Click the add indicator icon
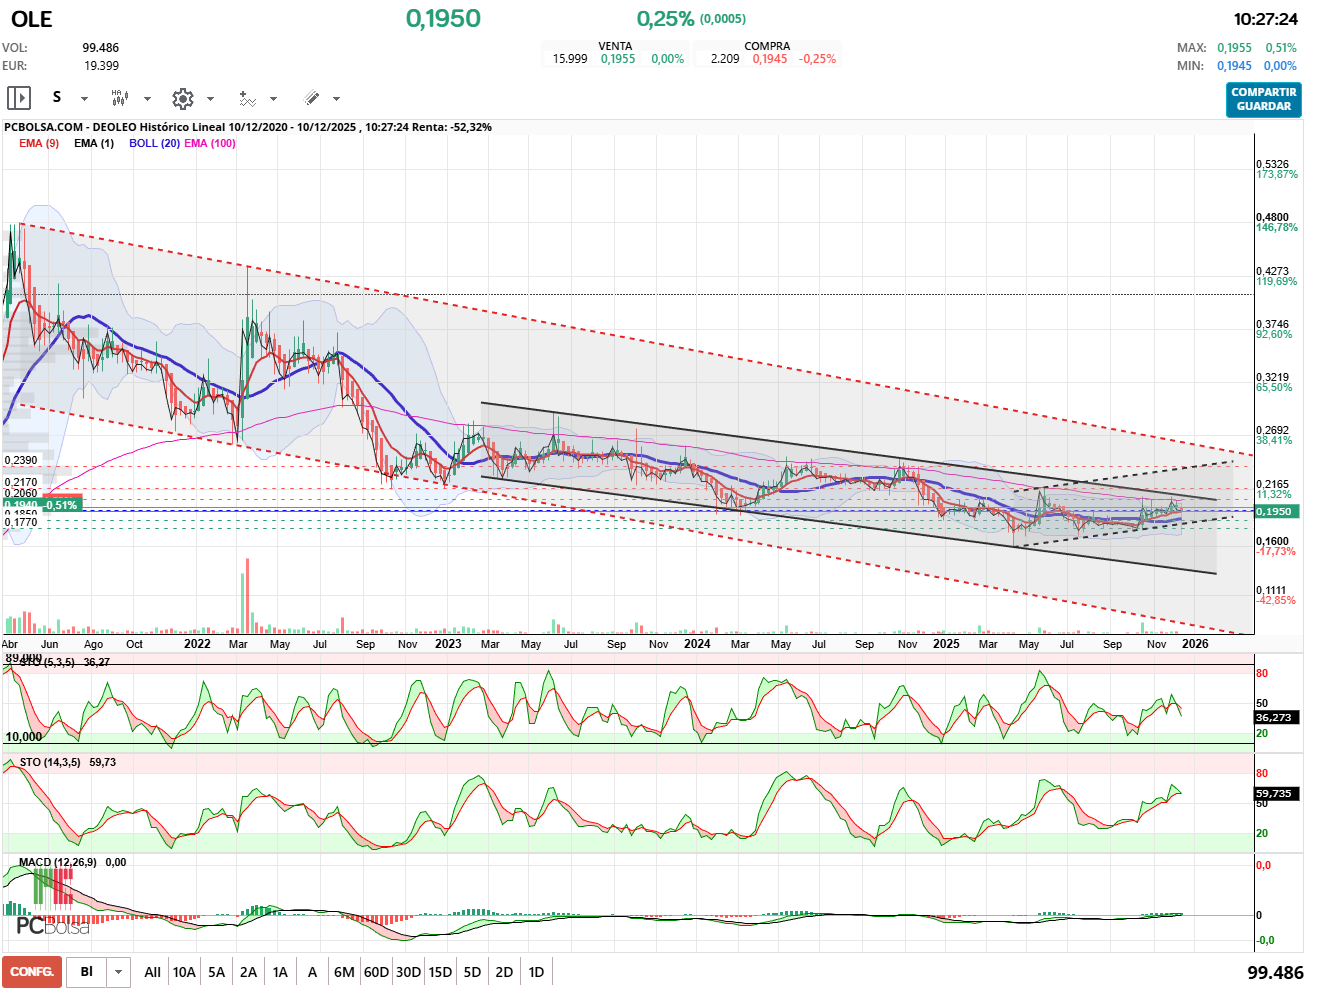 click(247, 98)
